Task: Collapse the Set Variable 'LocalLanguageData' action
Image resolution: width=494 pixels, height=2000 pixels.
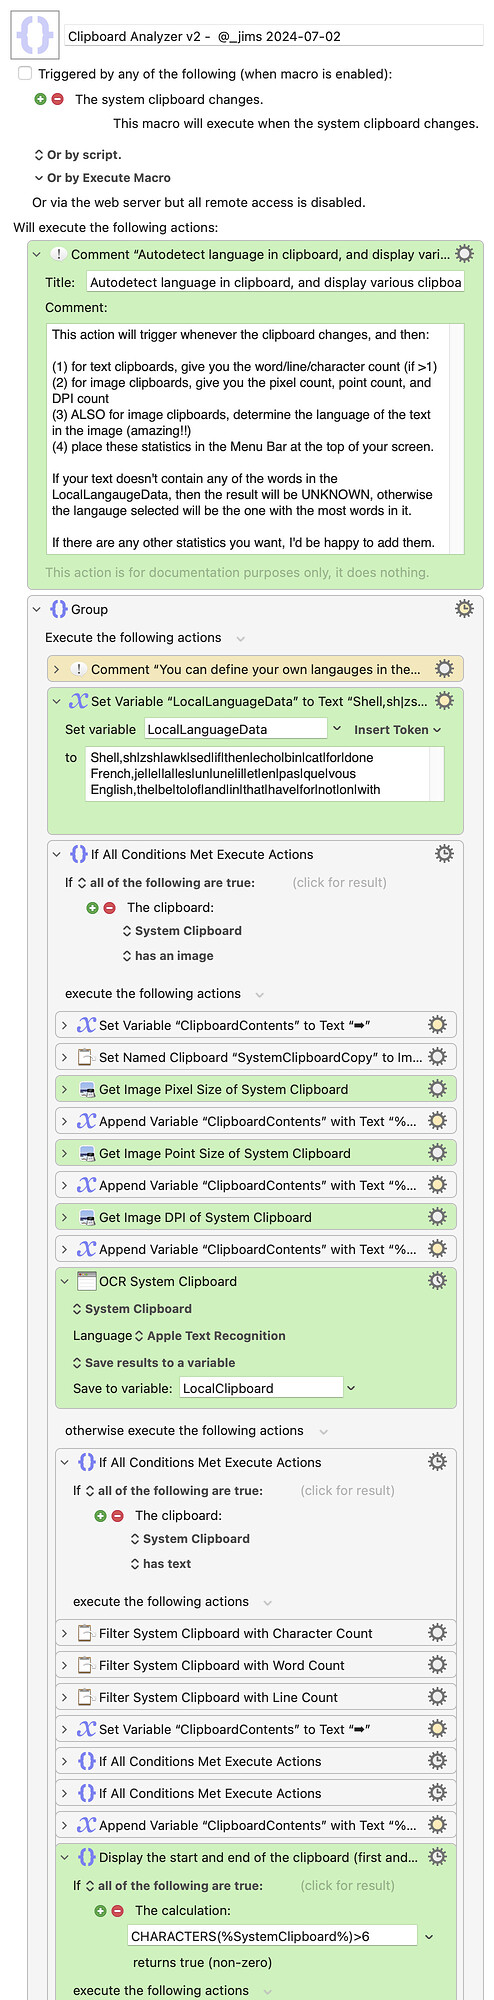Action: click(57, 701)
